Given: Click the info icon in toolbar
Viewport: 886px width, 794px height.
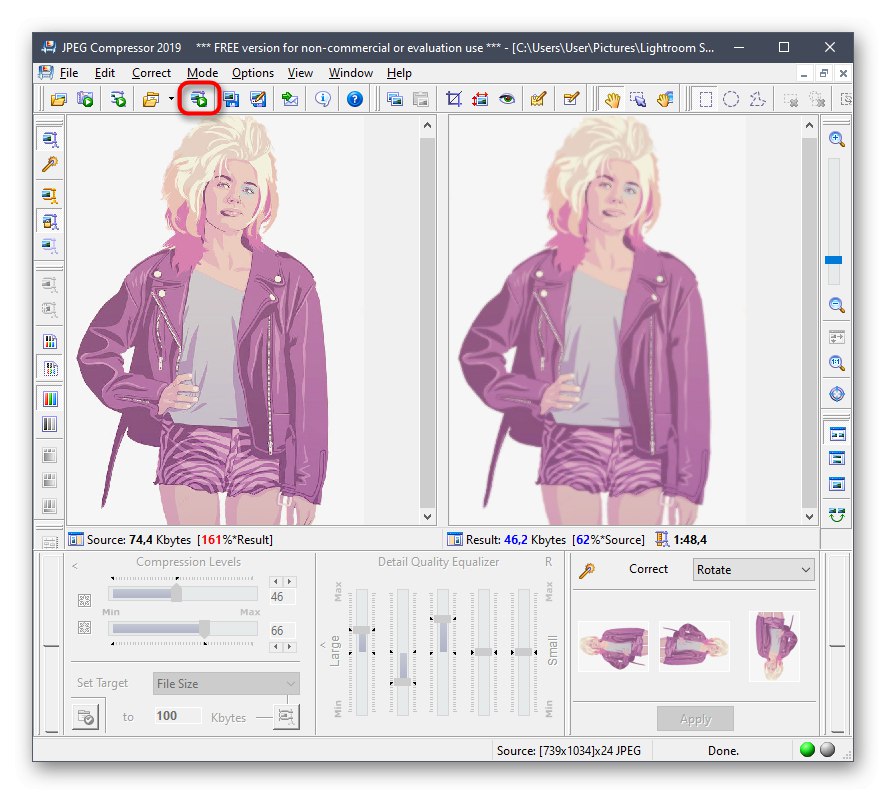Looking at the screenshot, I should click(322, 99).
